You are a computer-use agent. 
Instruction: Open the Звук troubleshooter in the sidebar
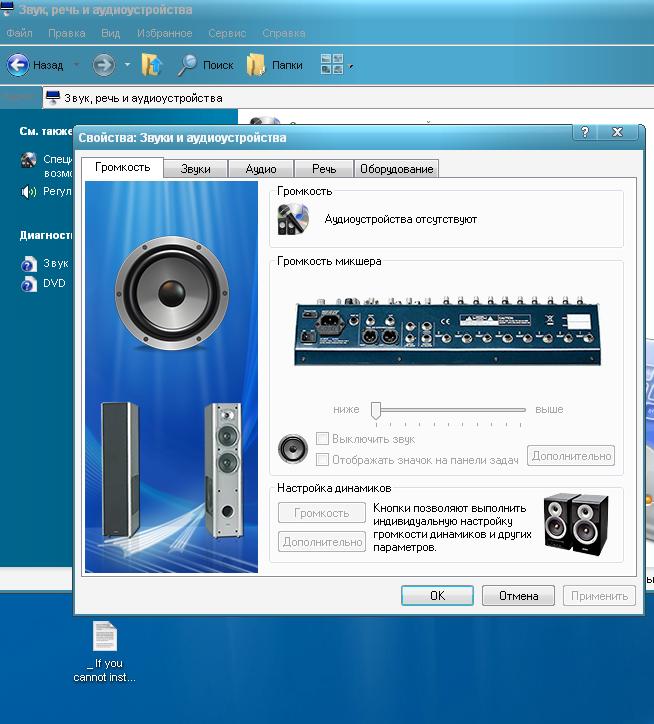[x=55, y=264]
